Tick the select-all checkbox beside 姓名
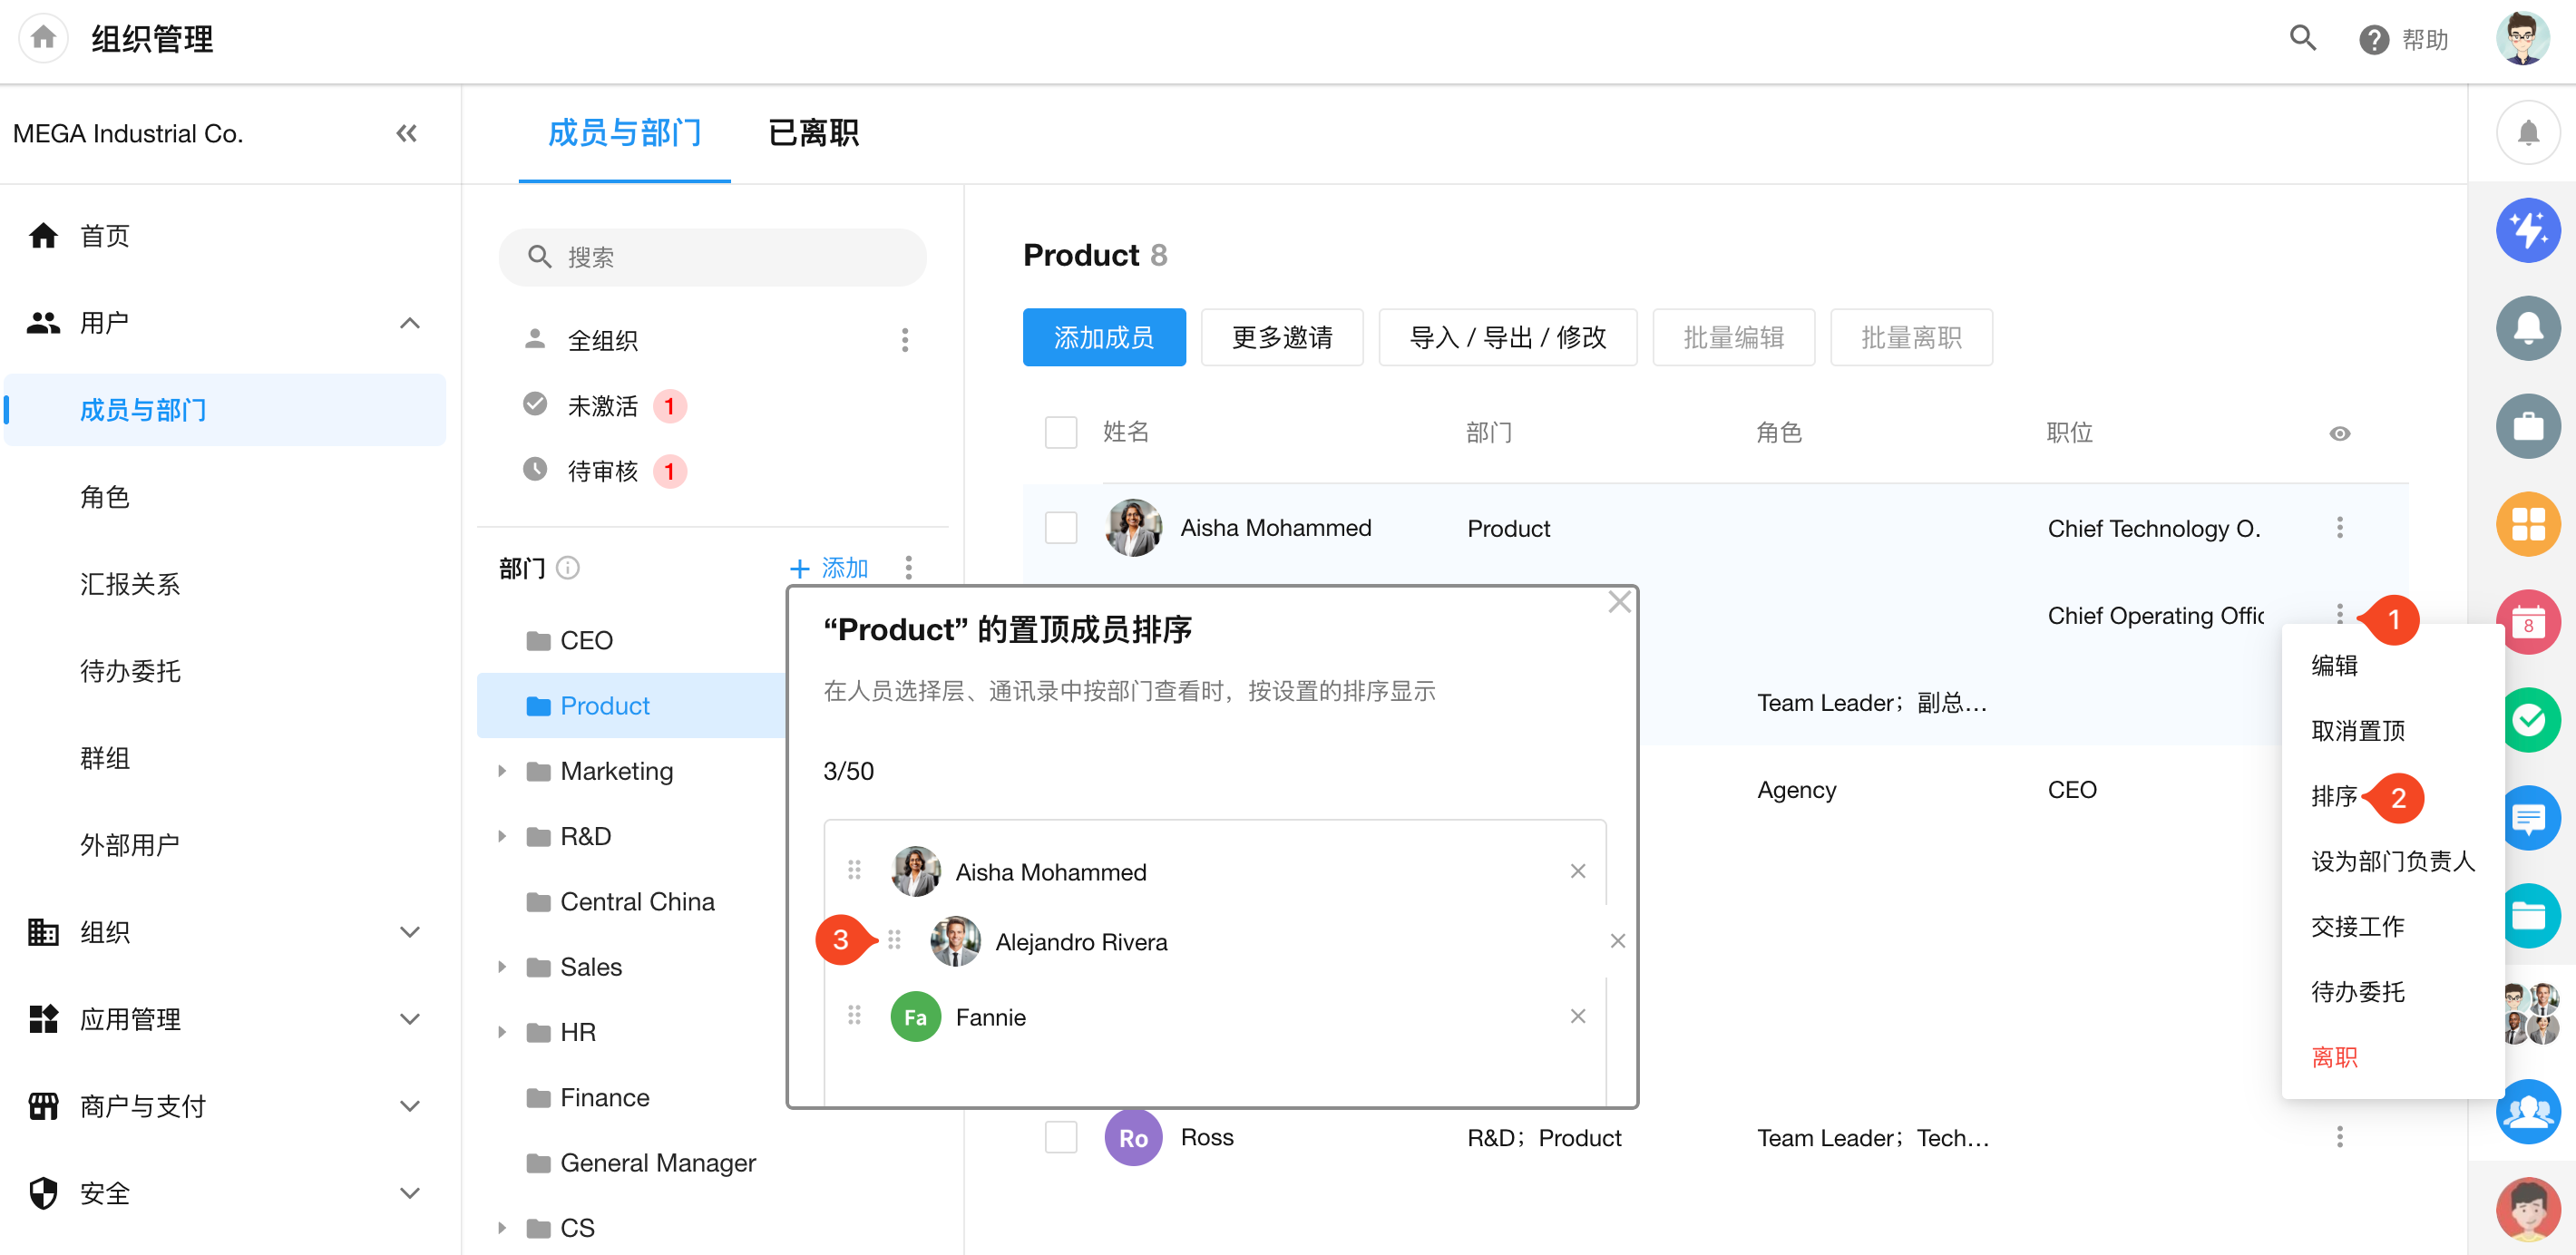 point(1060,432)
